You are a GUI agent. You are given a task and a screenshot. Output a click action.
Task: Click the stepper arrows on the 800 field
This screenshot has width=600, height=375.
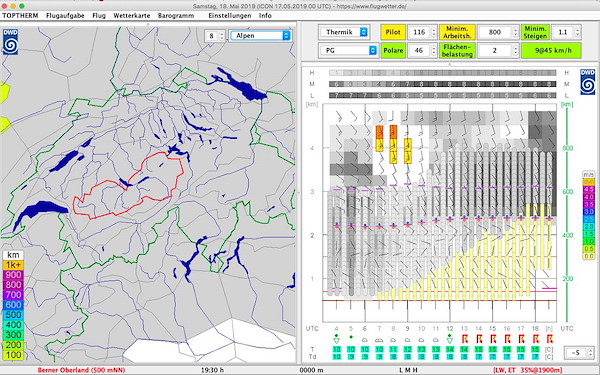[x=515, y=32]
